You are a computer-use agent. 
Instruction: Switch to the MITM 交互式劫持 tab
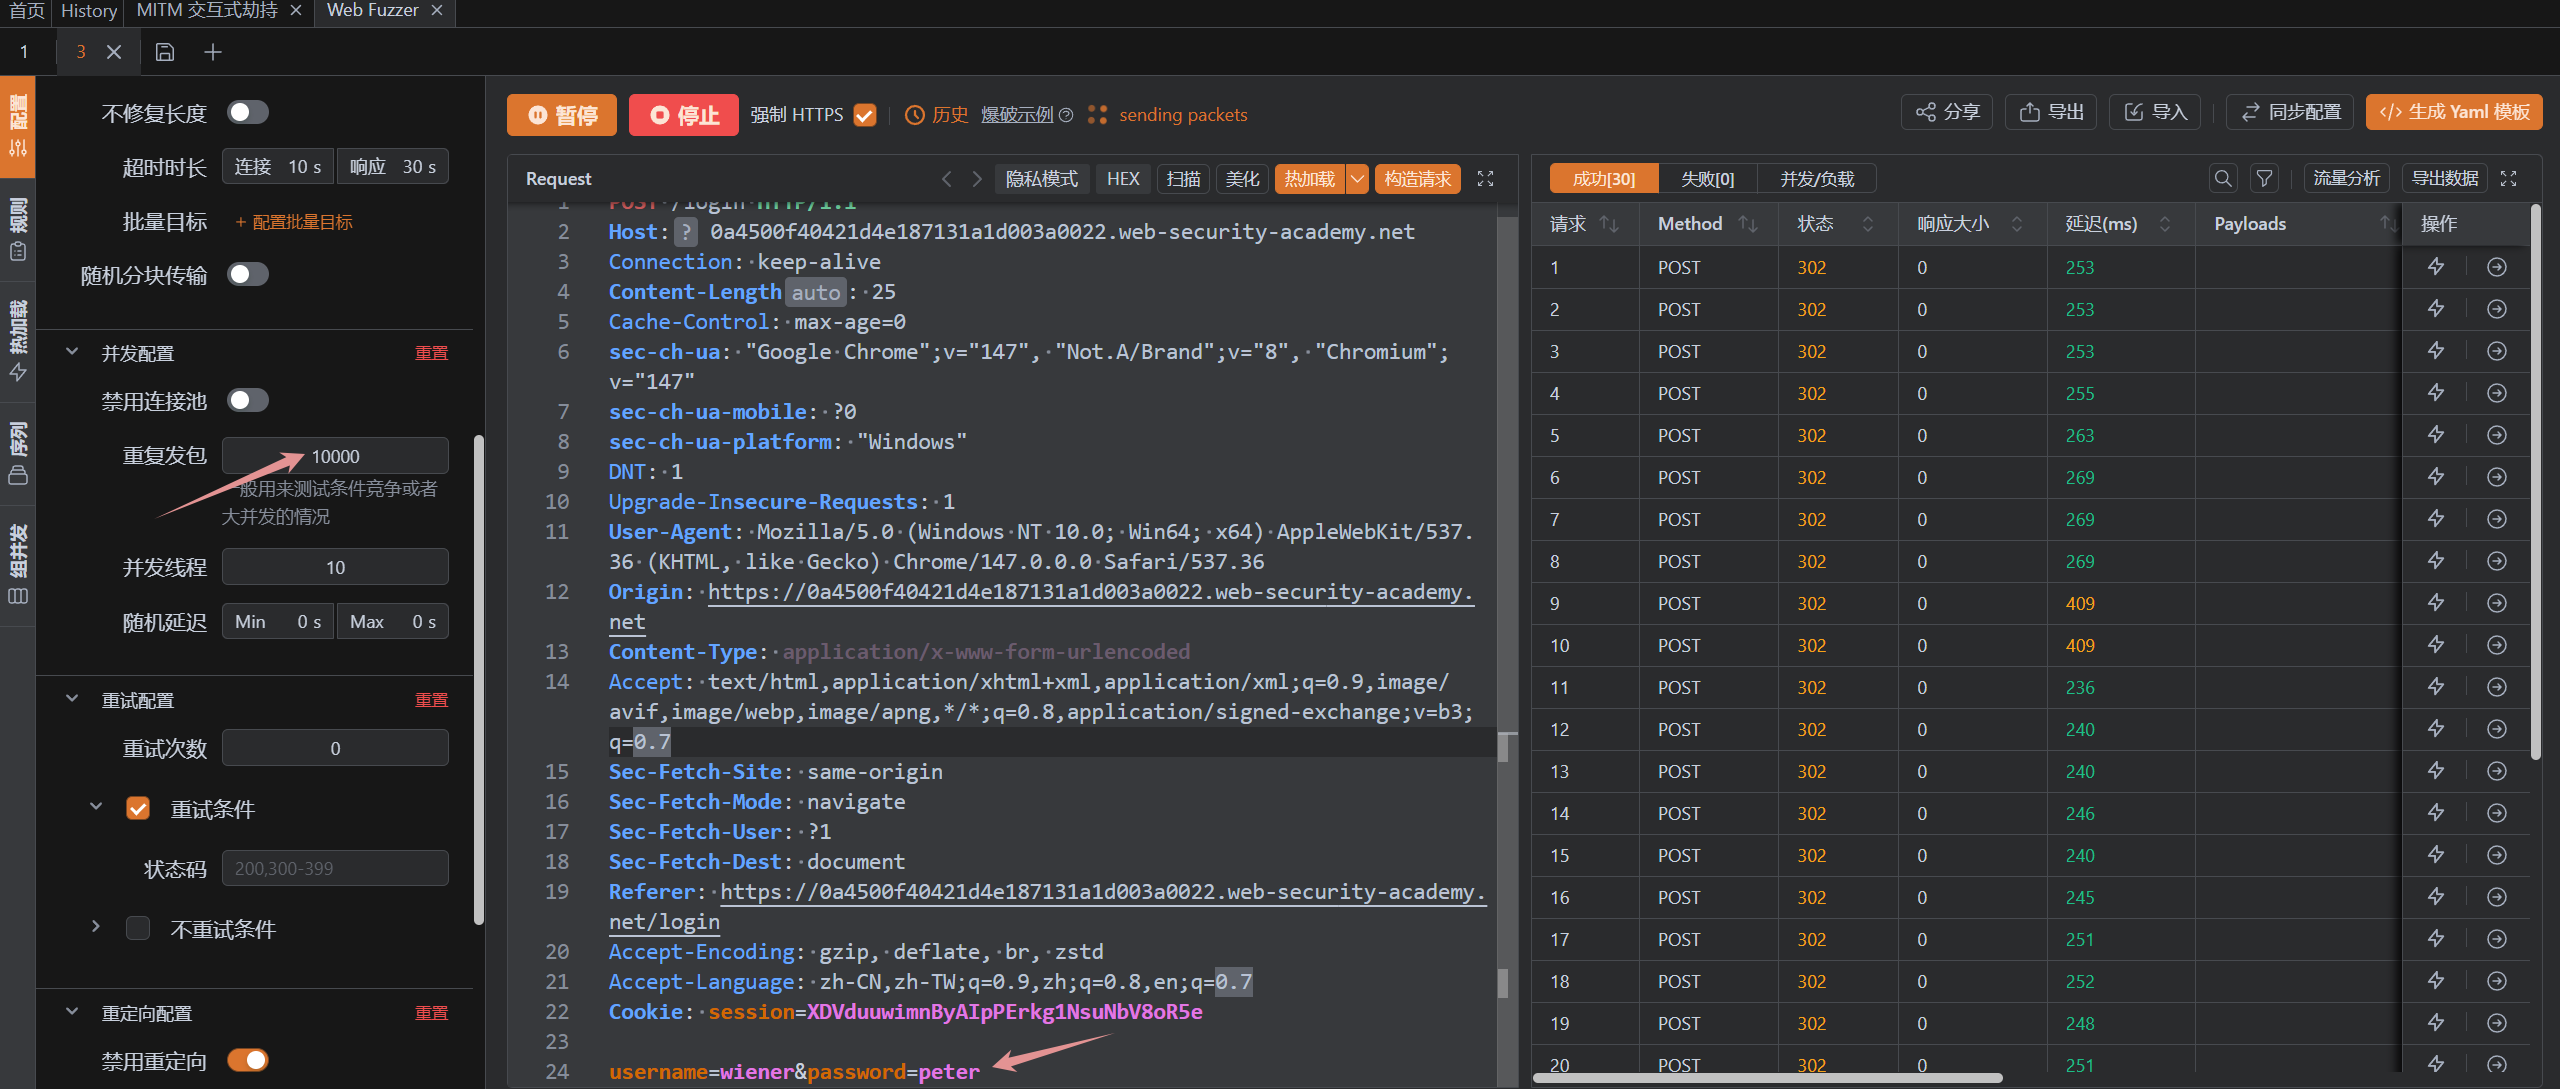pos(207,10)
